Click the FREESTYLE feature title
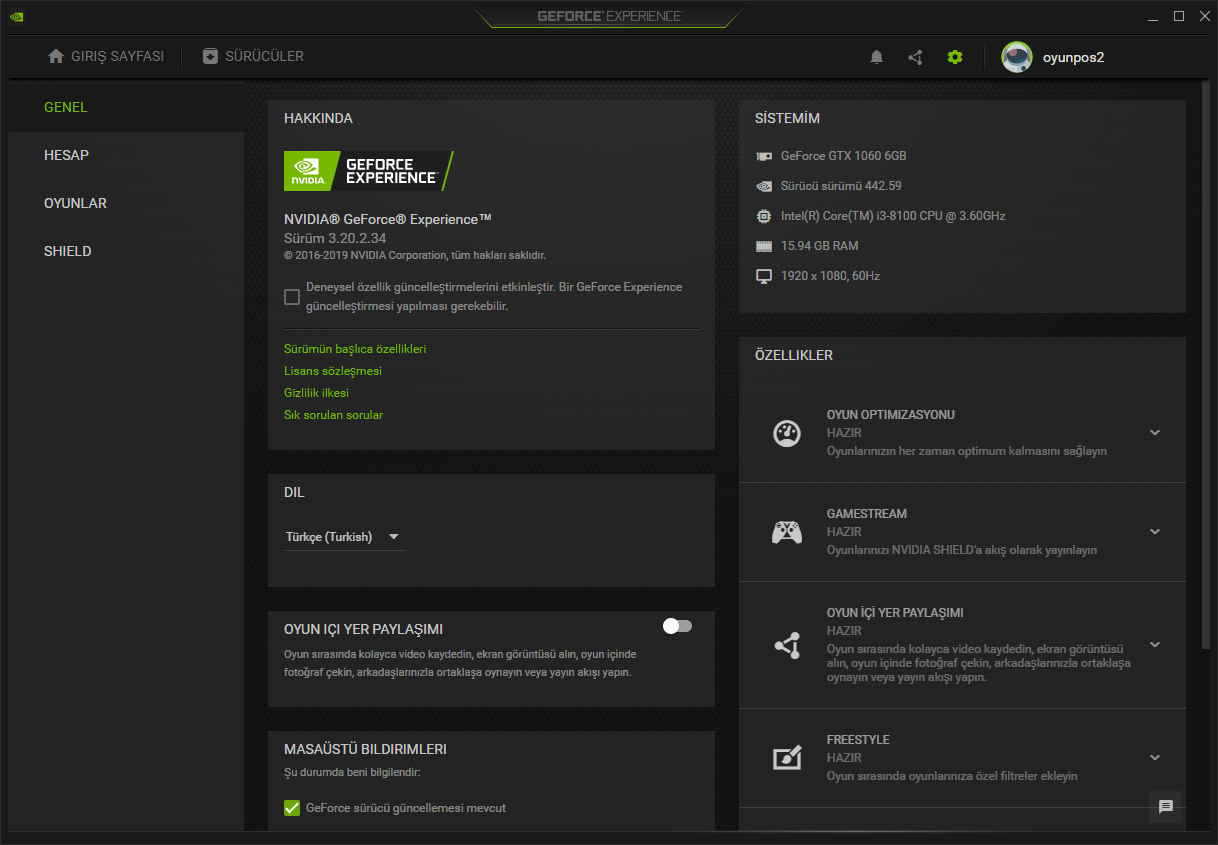 858,740
